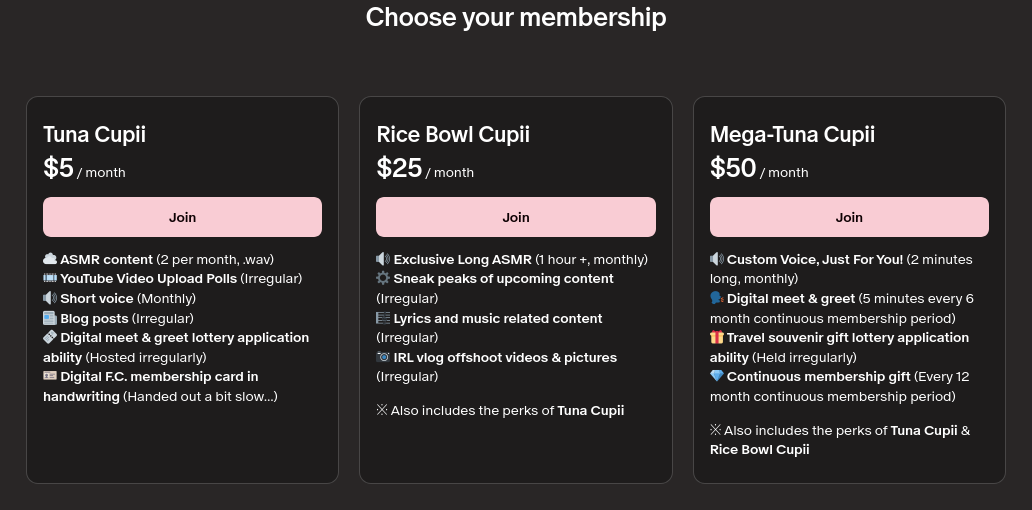The height and width of the screenshot is (510, 1032).
Task: Click the ID card icon beside Digital F.C. membership
Action: (x=50, y=377)
